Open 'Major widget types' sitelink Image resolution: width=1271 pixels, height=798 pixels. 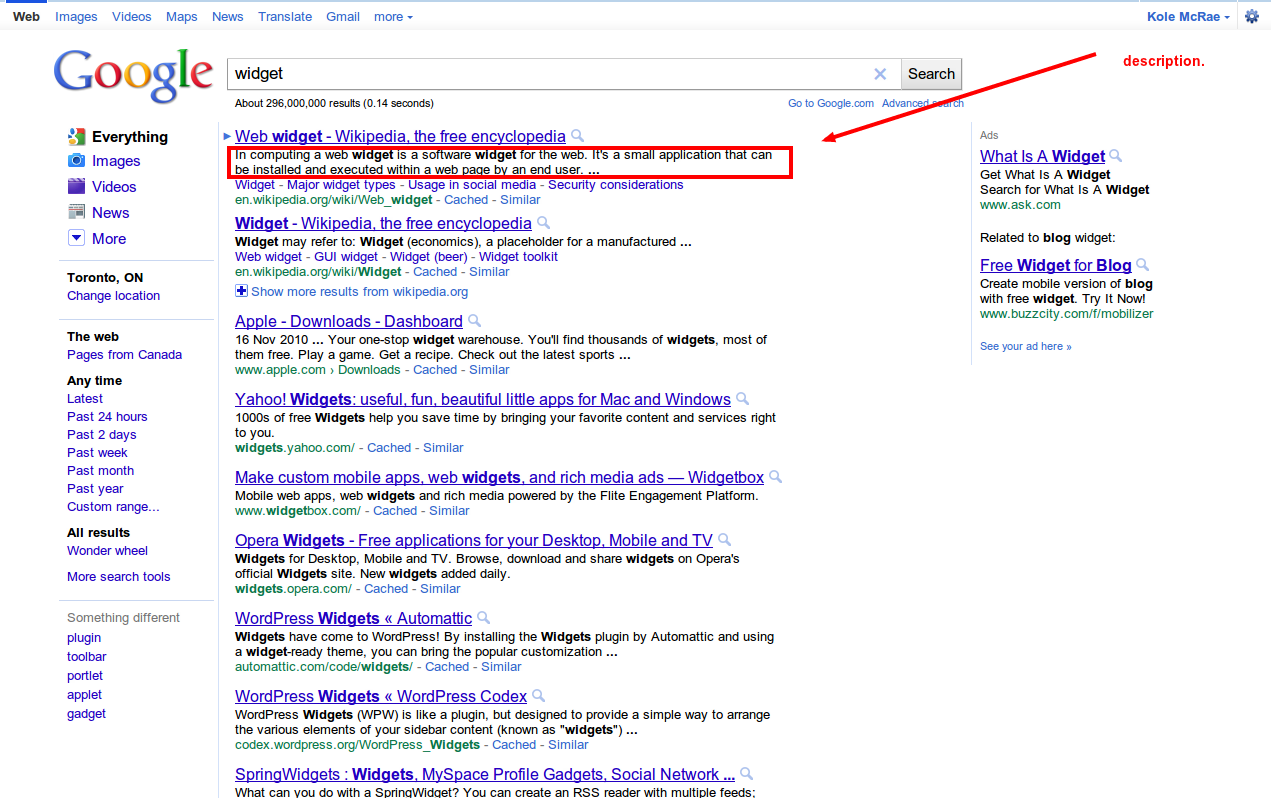click(341, 184)
